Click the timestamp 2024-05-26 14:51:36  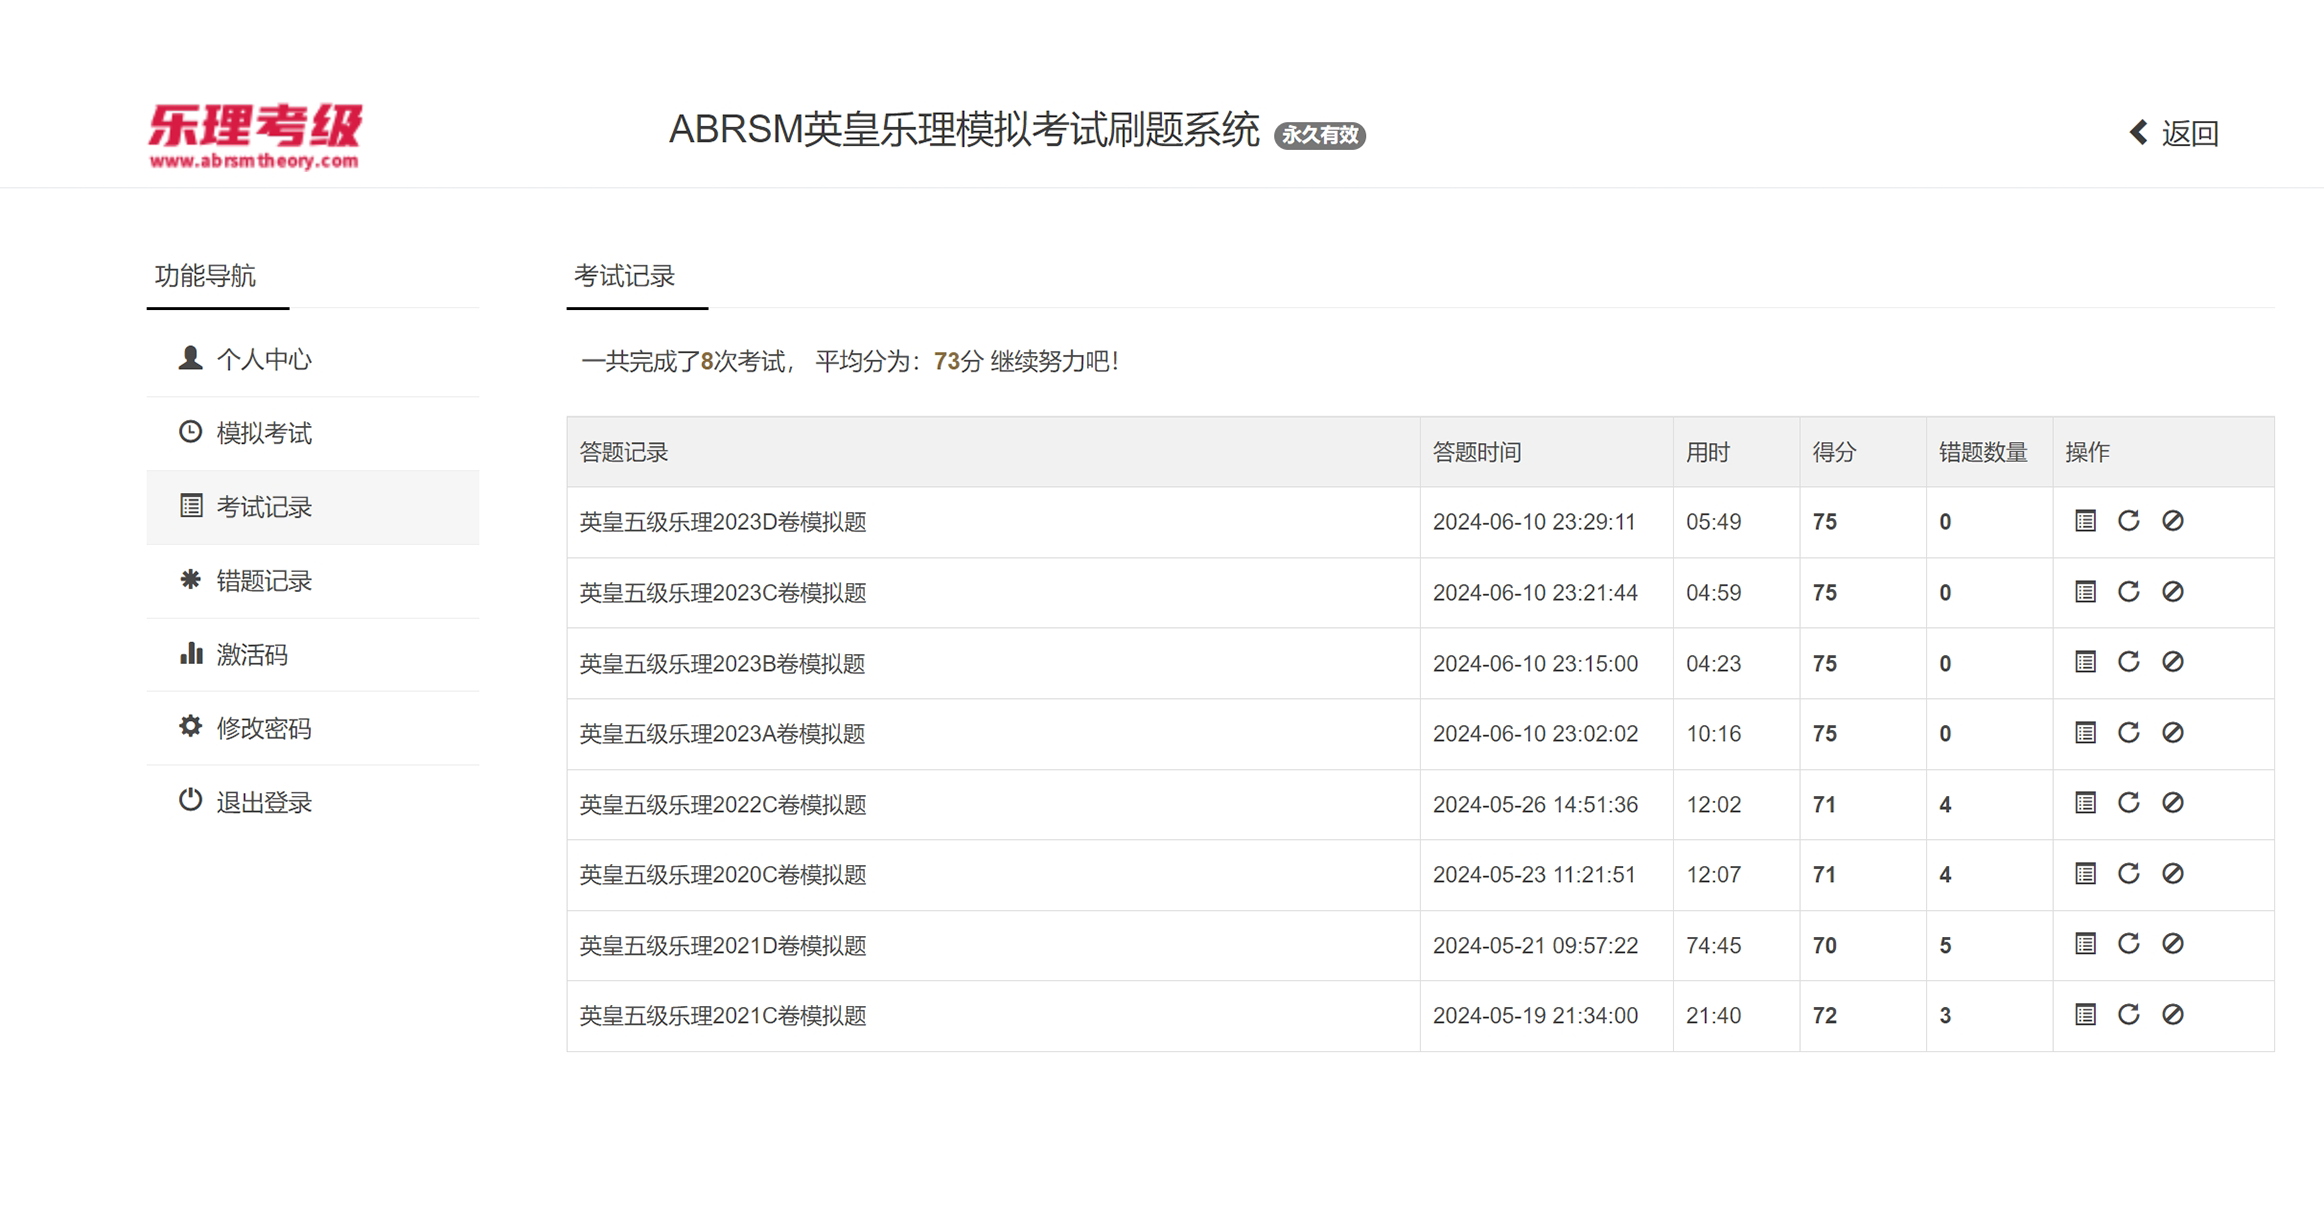point(1536,805)
